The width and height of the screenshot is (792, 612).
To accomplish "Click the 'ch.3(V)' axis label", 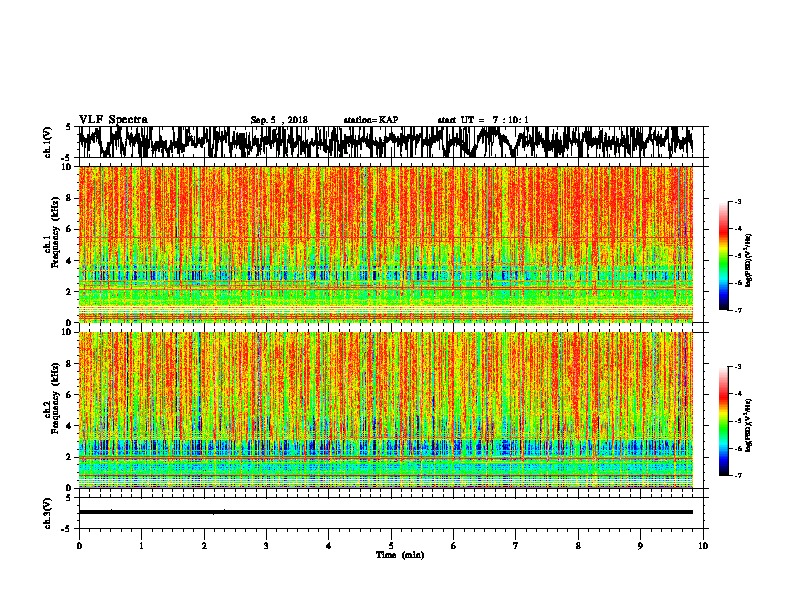I will pos(48,514).
